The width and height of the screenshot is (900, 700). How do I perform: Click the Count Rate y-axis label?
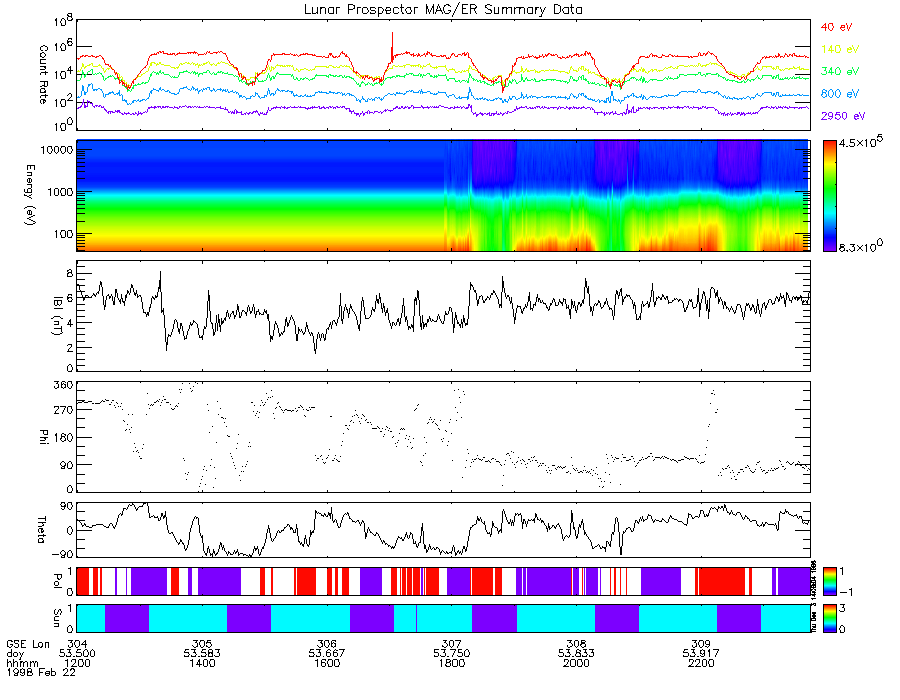43,75
